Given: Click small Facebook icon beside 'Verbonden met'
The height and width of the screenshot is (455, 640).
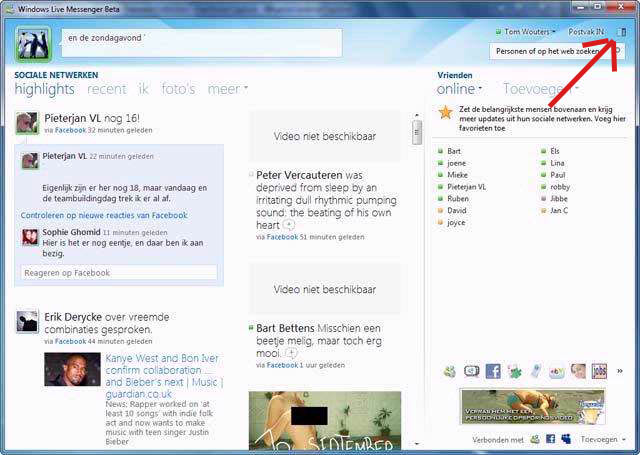Looking at the screenshot, I should [x=550, y=439].
